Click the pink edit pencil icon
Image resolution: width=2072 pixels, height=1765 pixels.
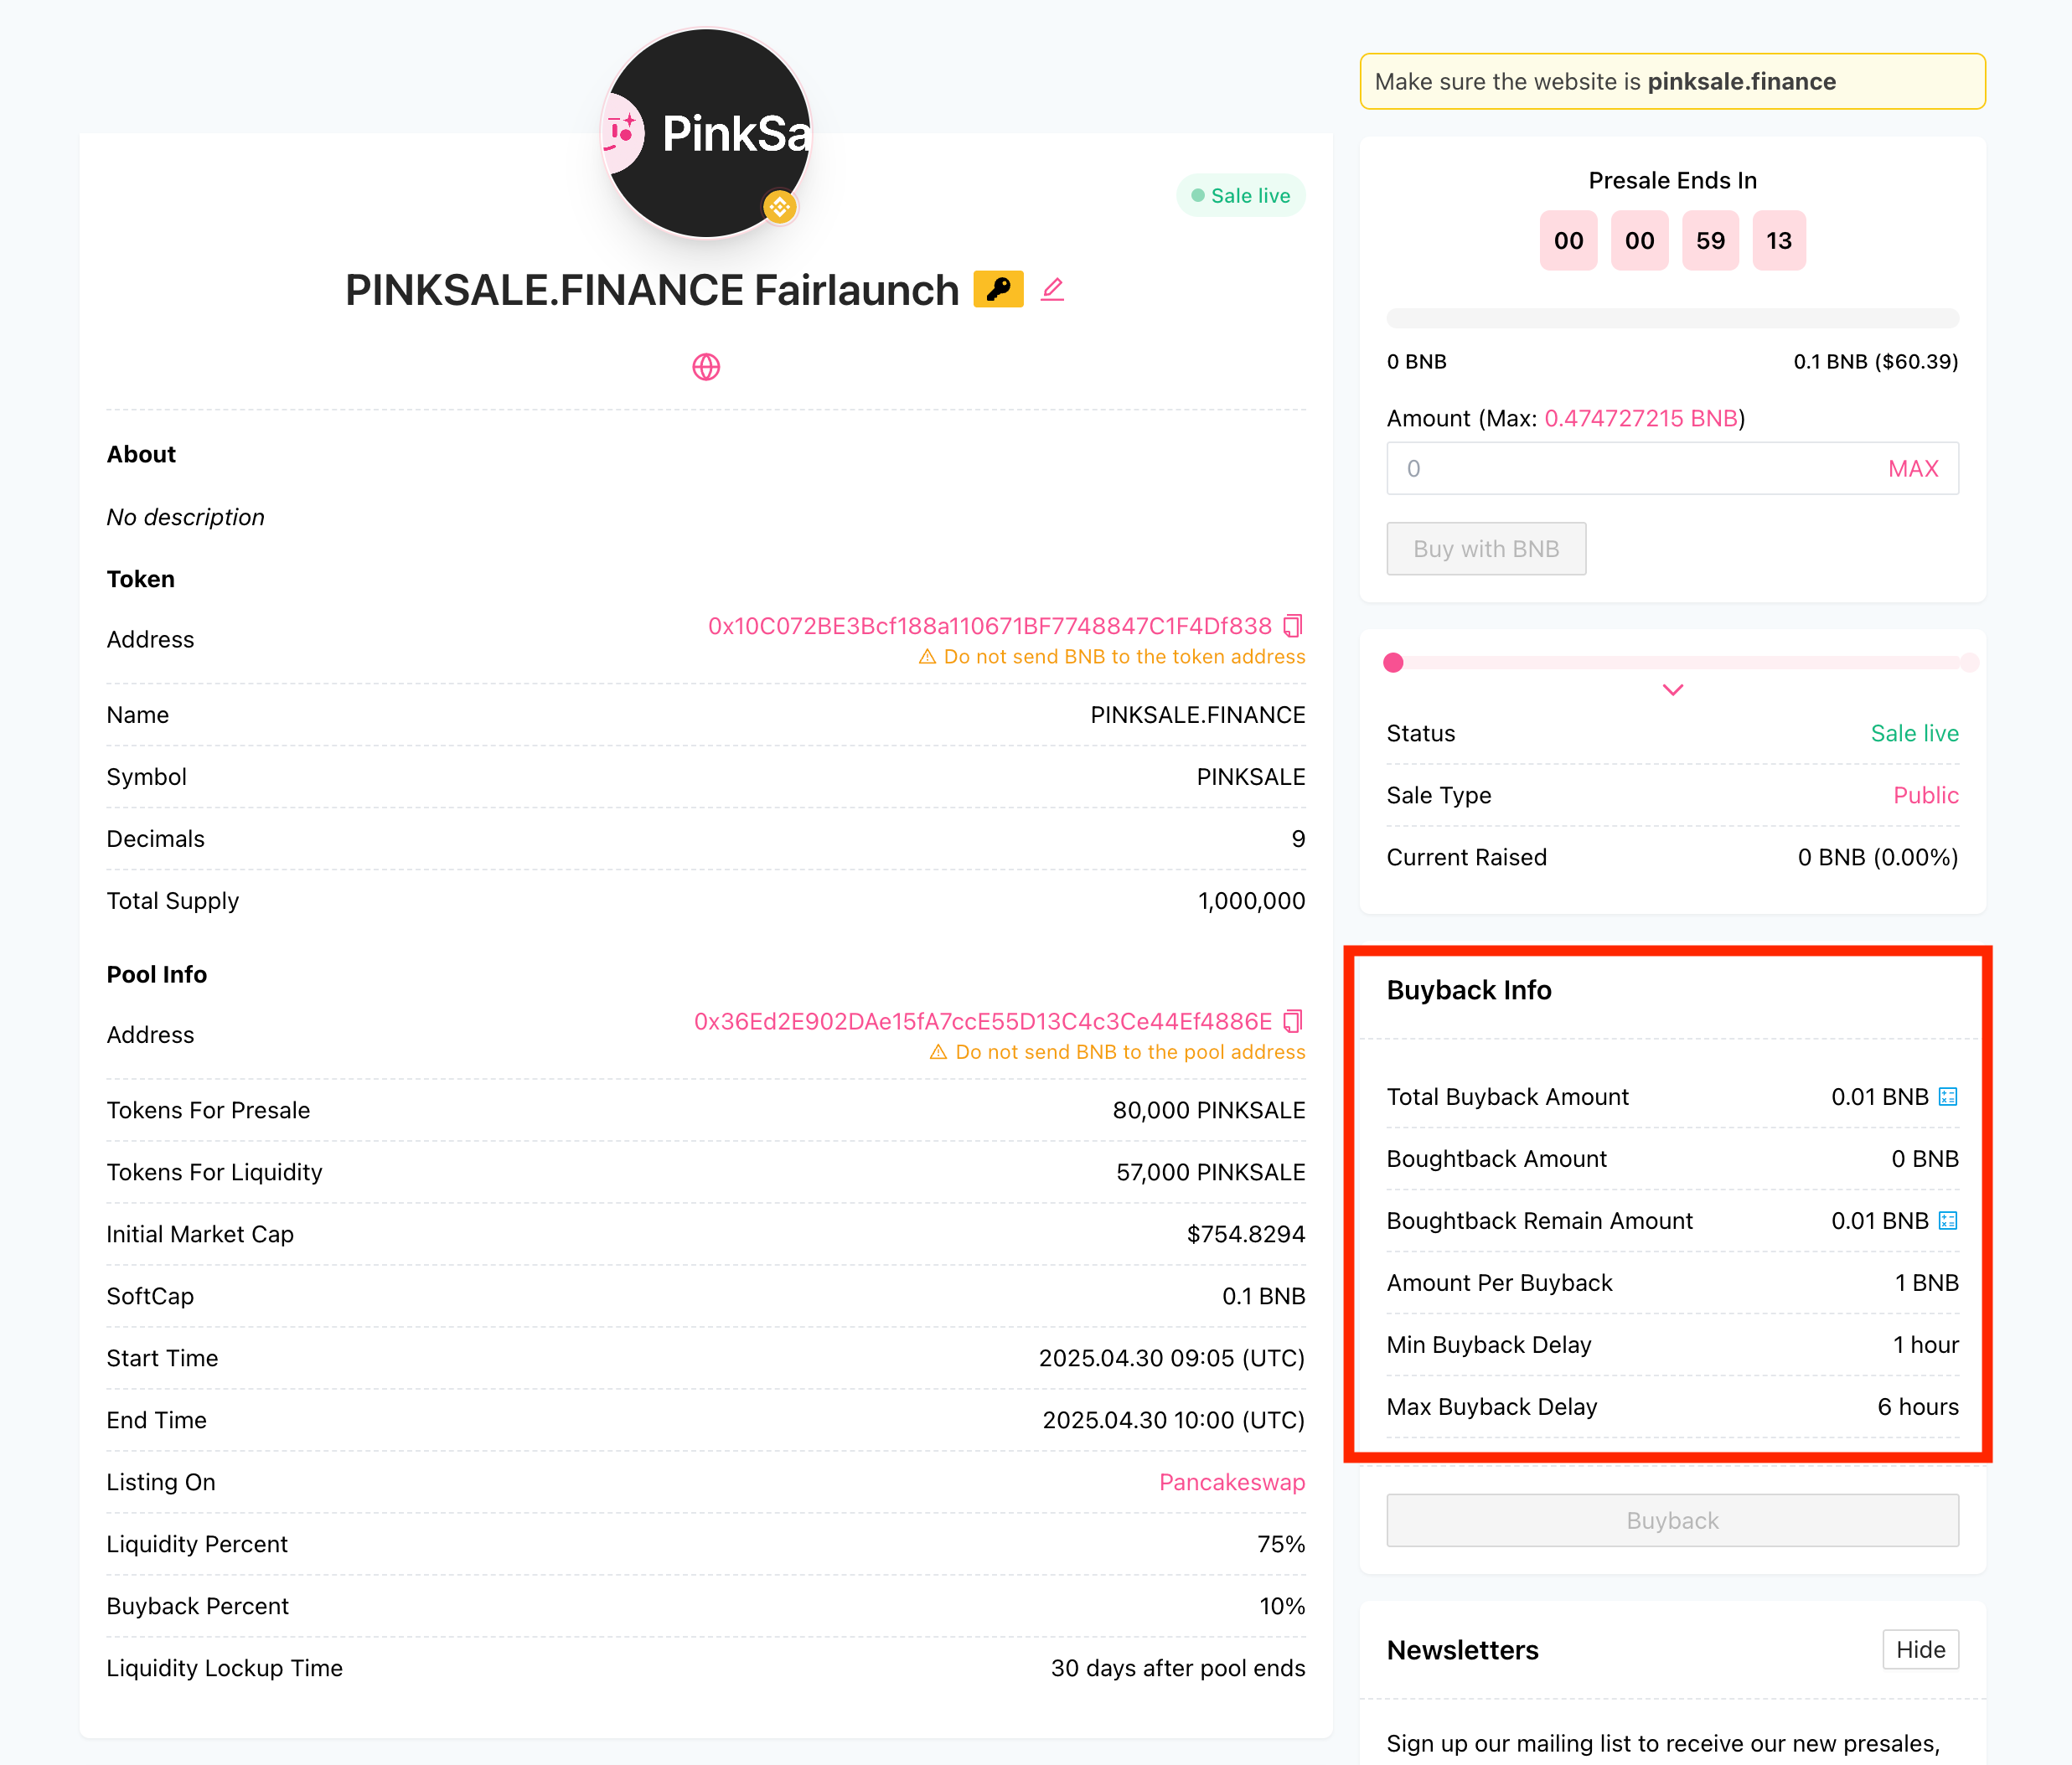click(x=1052, y=289)
